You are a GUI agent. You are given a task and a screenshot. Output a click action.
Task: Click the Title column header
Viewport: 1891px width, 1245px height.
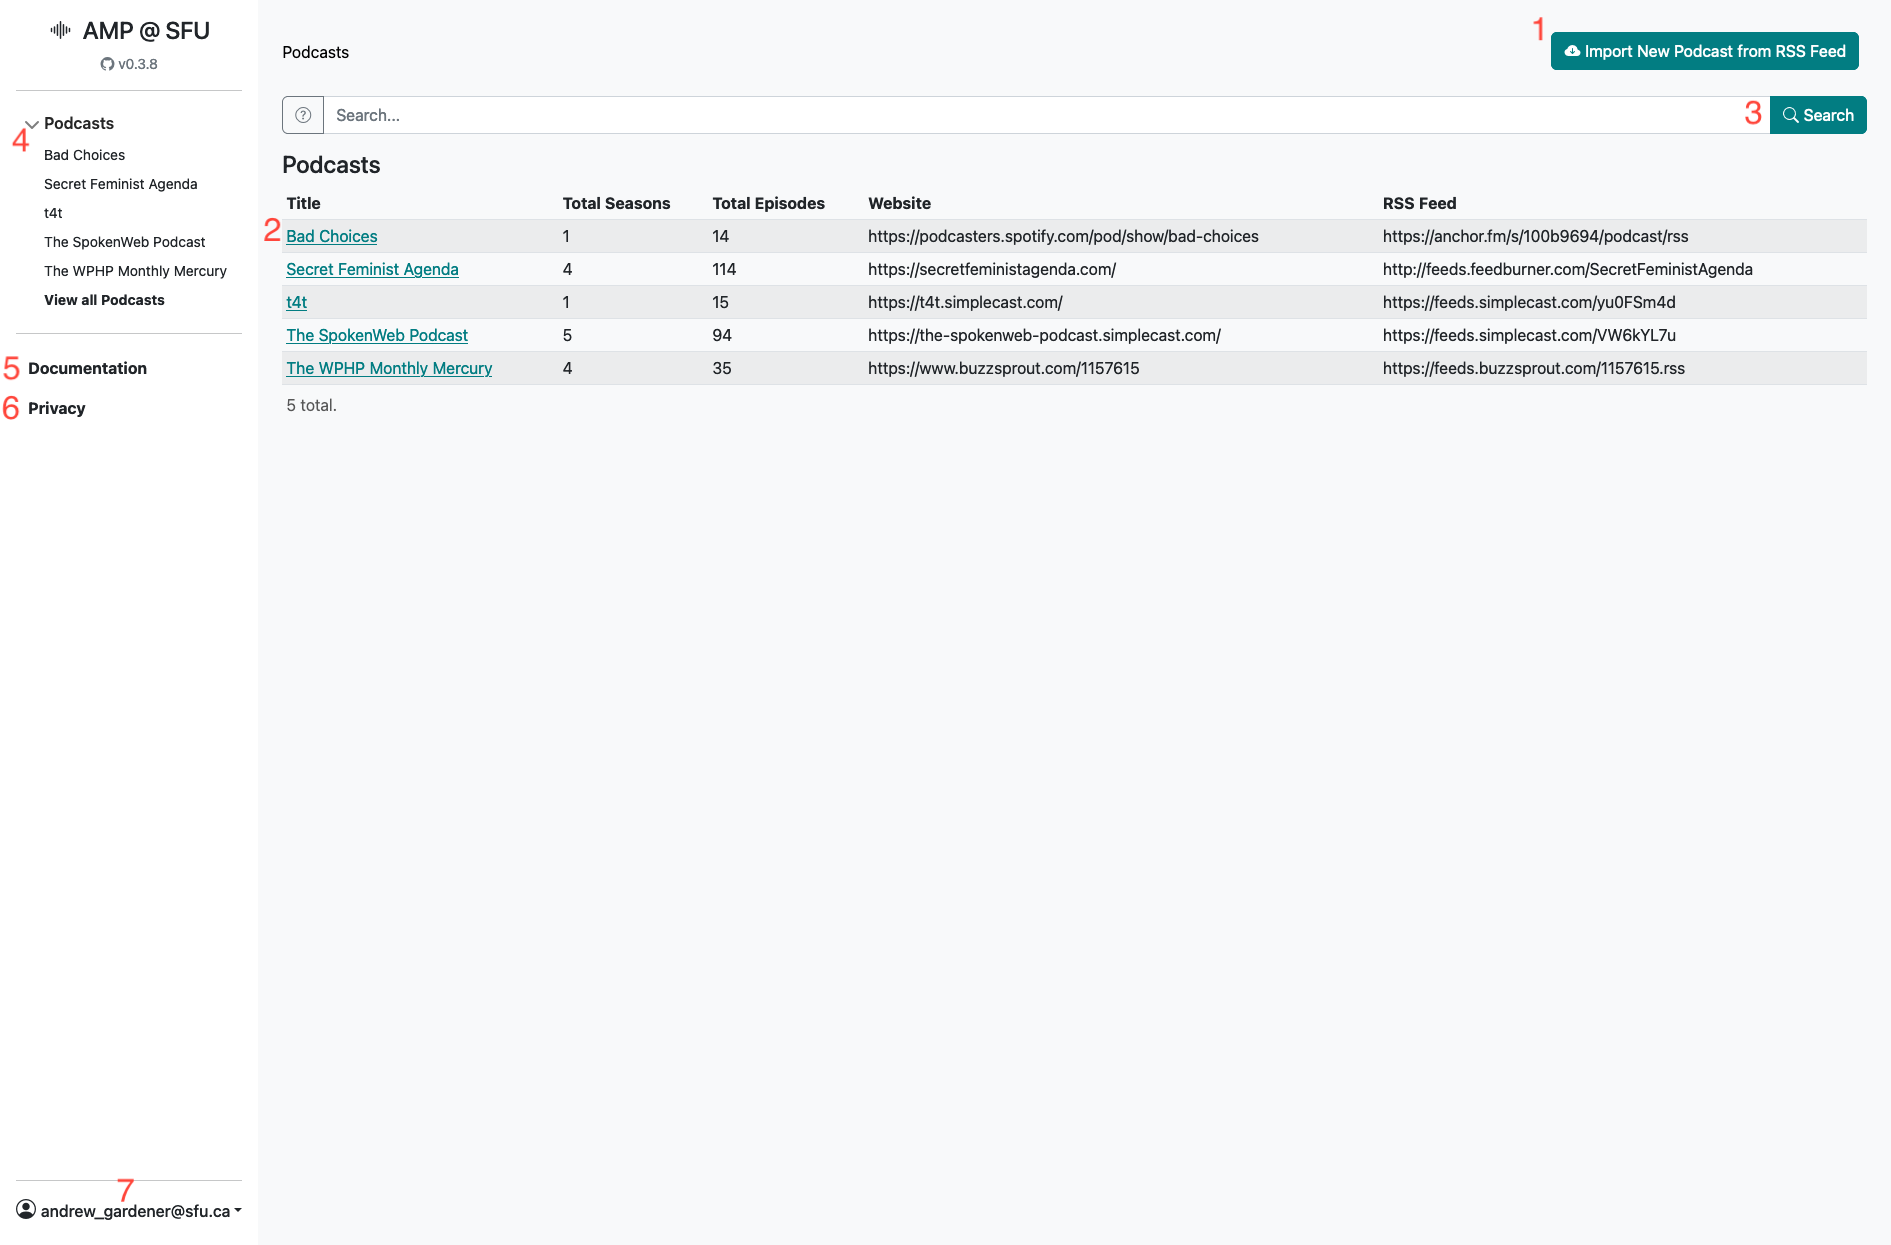point(303,203)
